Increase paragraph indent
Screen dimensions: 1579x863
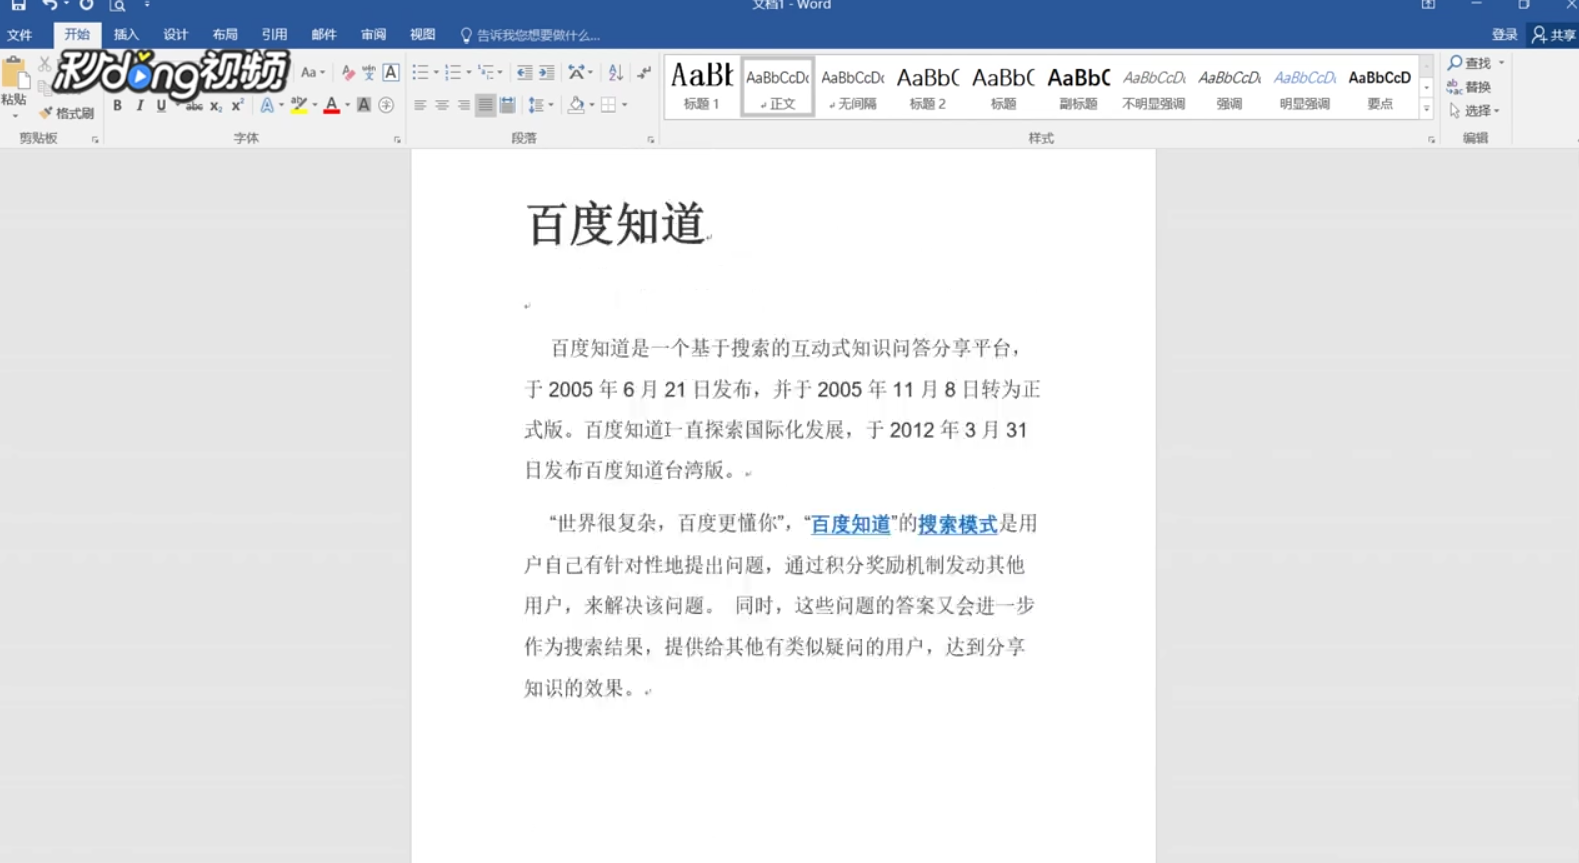pyautogui.click(x=546, y=72)
